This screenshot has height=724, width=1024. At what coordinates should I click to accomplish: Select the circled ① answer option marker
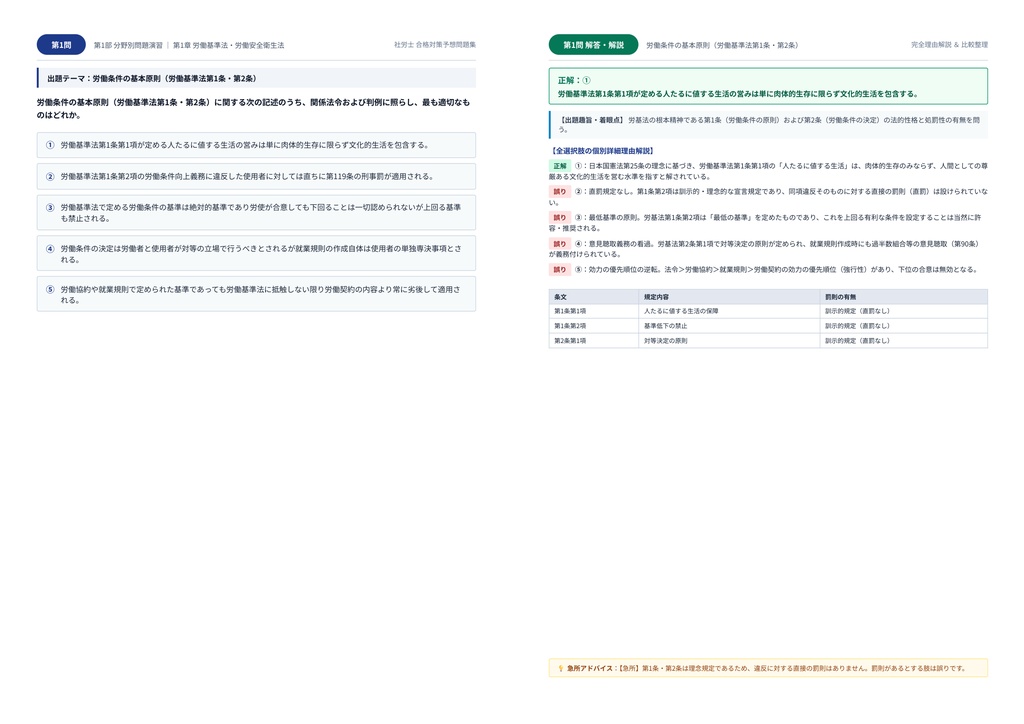tap(50, 145)
